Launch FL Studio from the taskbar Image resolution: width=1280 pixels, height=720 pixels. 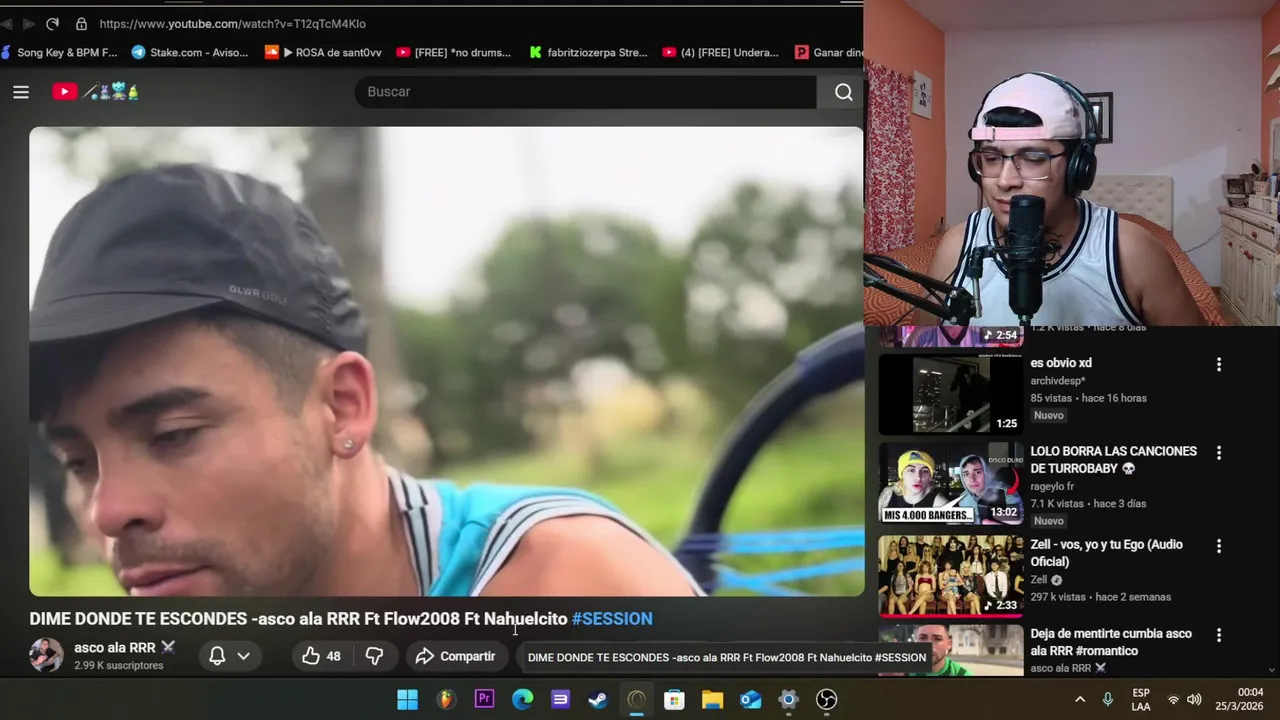(x=446, y=699)
